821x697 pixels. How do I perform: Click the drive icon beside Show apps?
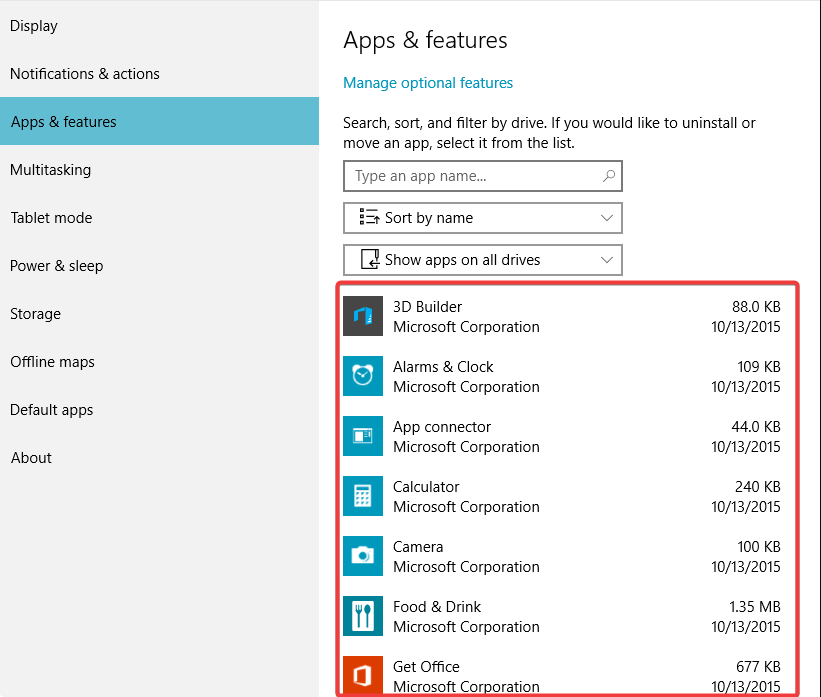370,259
